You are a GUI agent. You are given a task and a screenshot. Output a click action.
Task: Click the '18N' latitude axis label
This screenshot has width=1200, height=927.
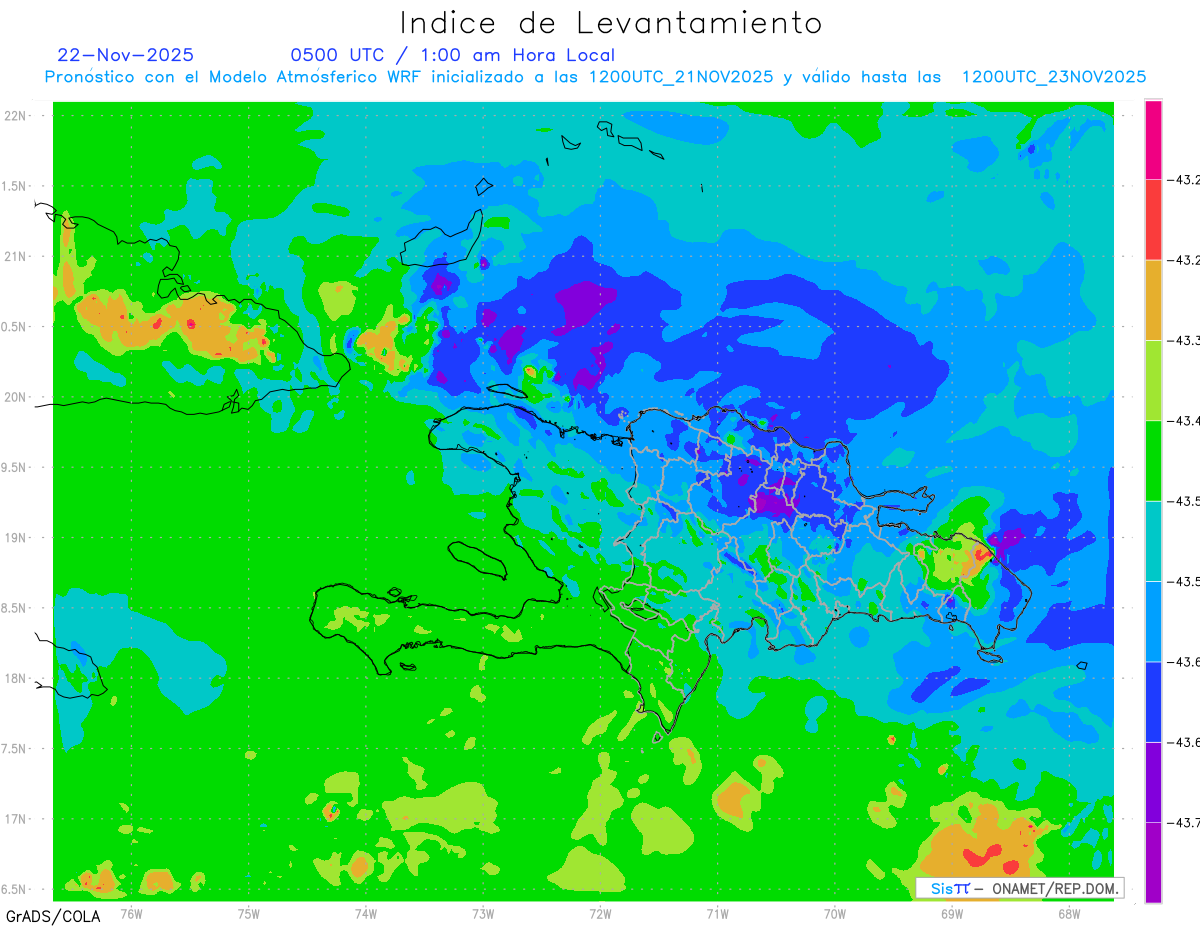pos(17,678)
